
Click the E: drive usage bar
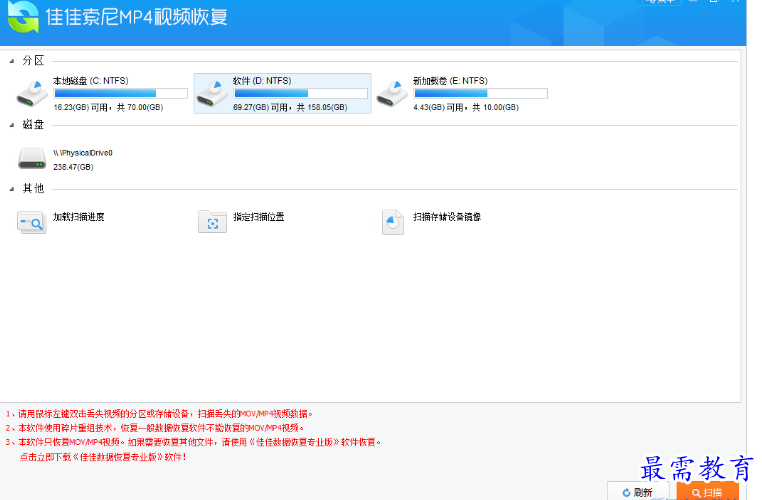[x=481, y=93]
